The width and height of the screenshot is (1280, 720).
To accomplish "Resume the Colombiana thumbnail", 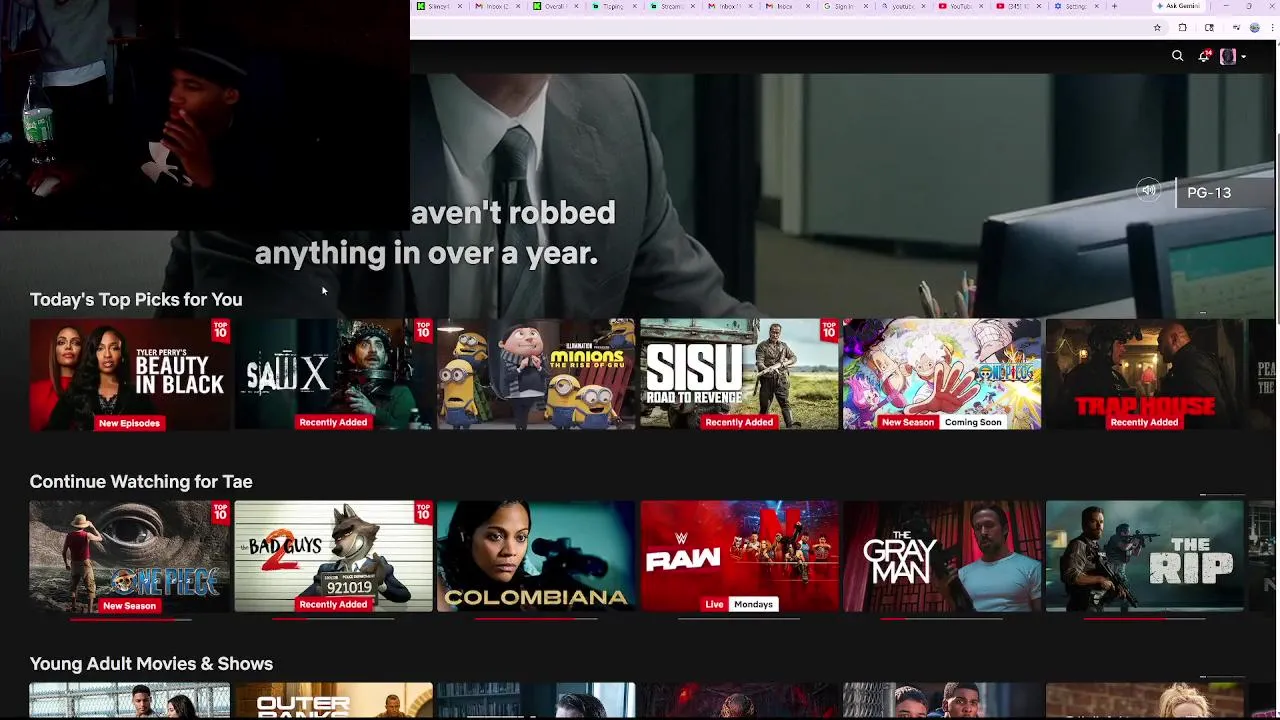I will click(536, 556).
